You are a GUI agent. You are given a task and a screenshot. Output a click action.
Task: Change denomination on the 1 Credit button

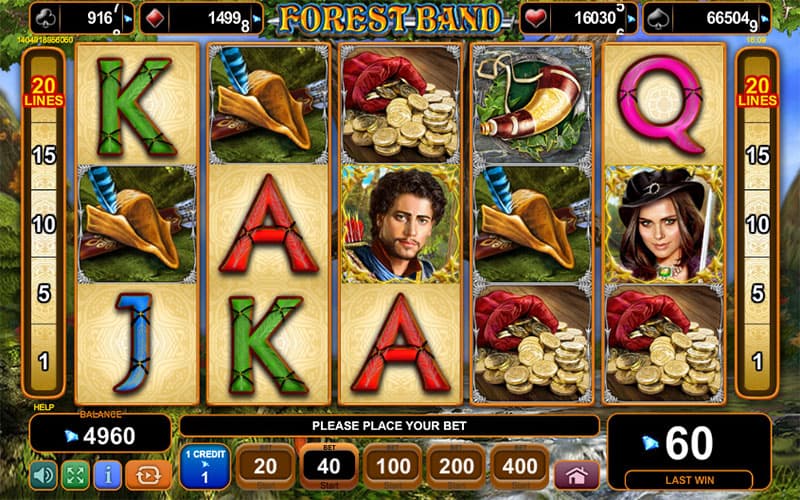[x=205, y=466]
